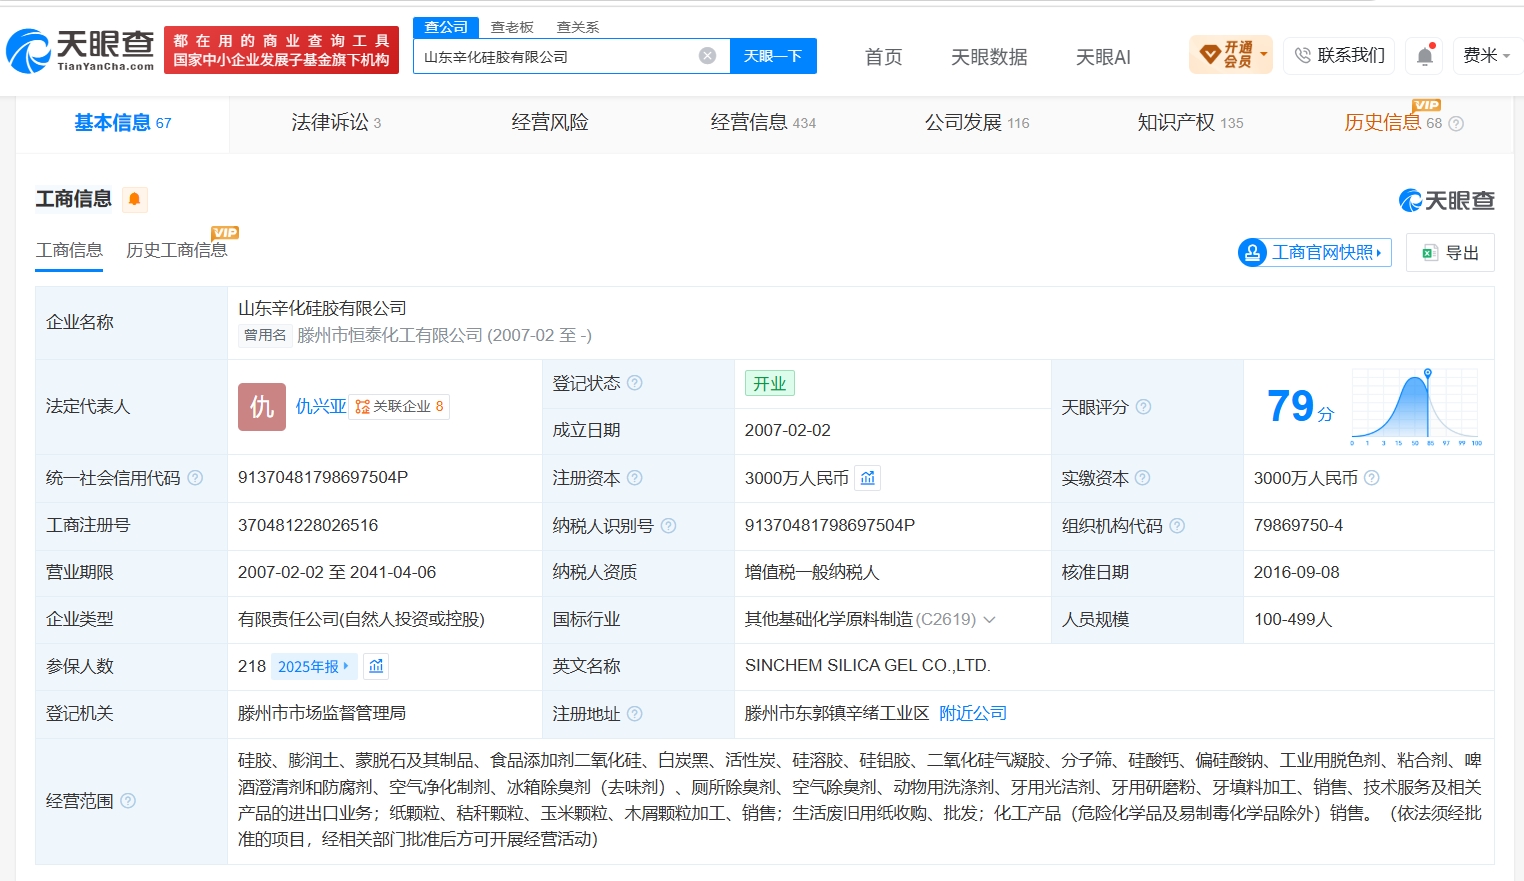Click the 核准日期 value 2016-09-08
Viewport: 1524px width, 881px height.
[x=1297, y=573]
